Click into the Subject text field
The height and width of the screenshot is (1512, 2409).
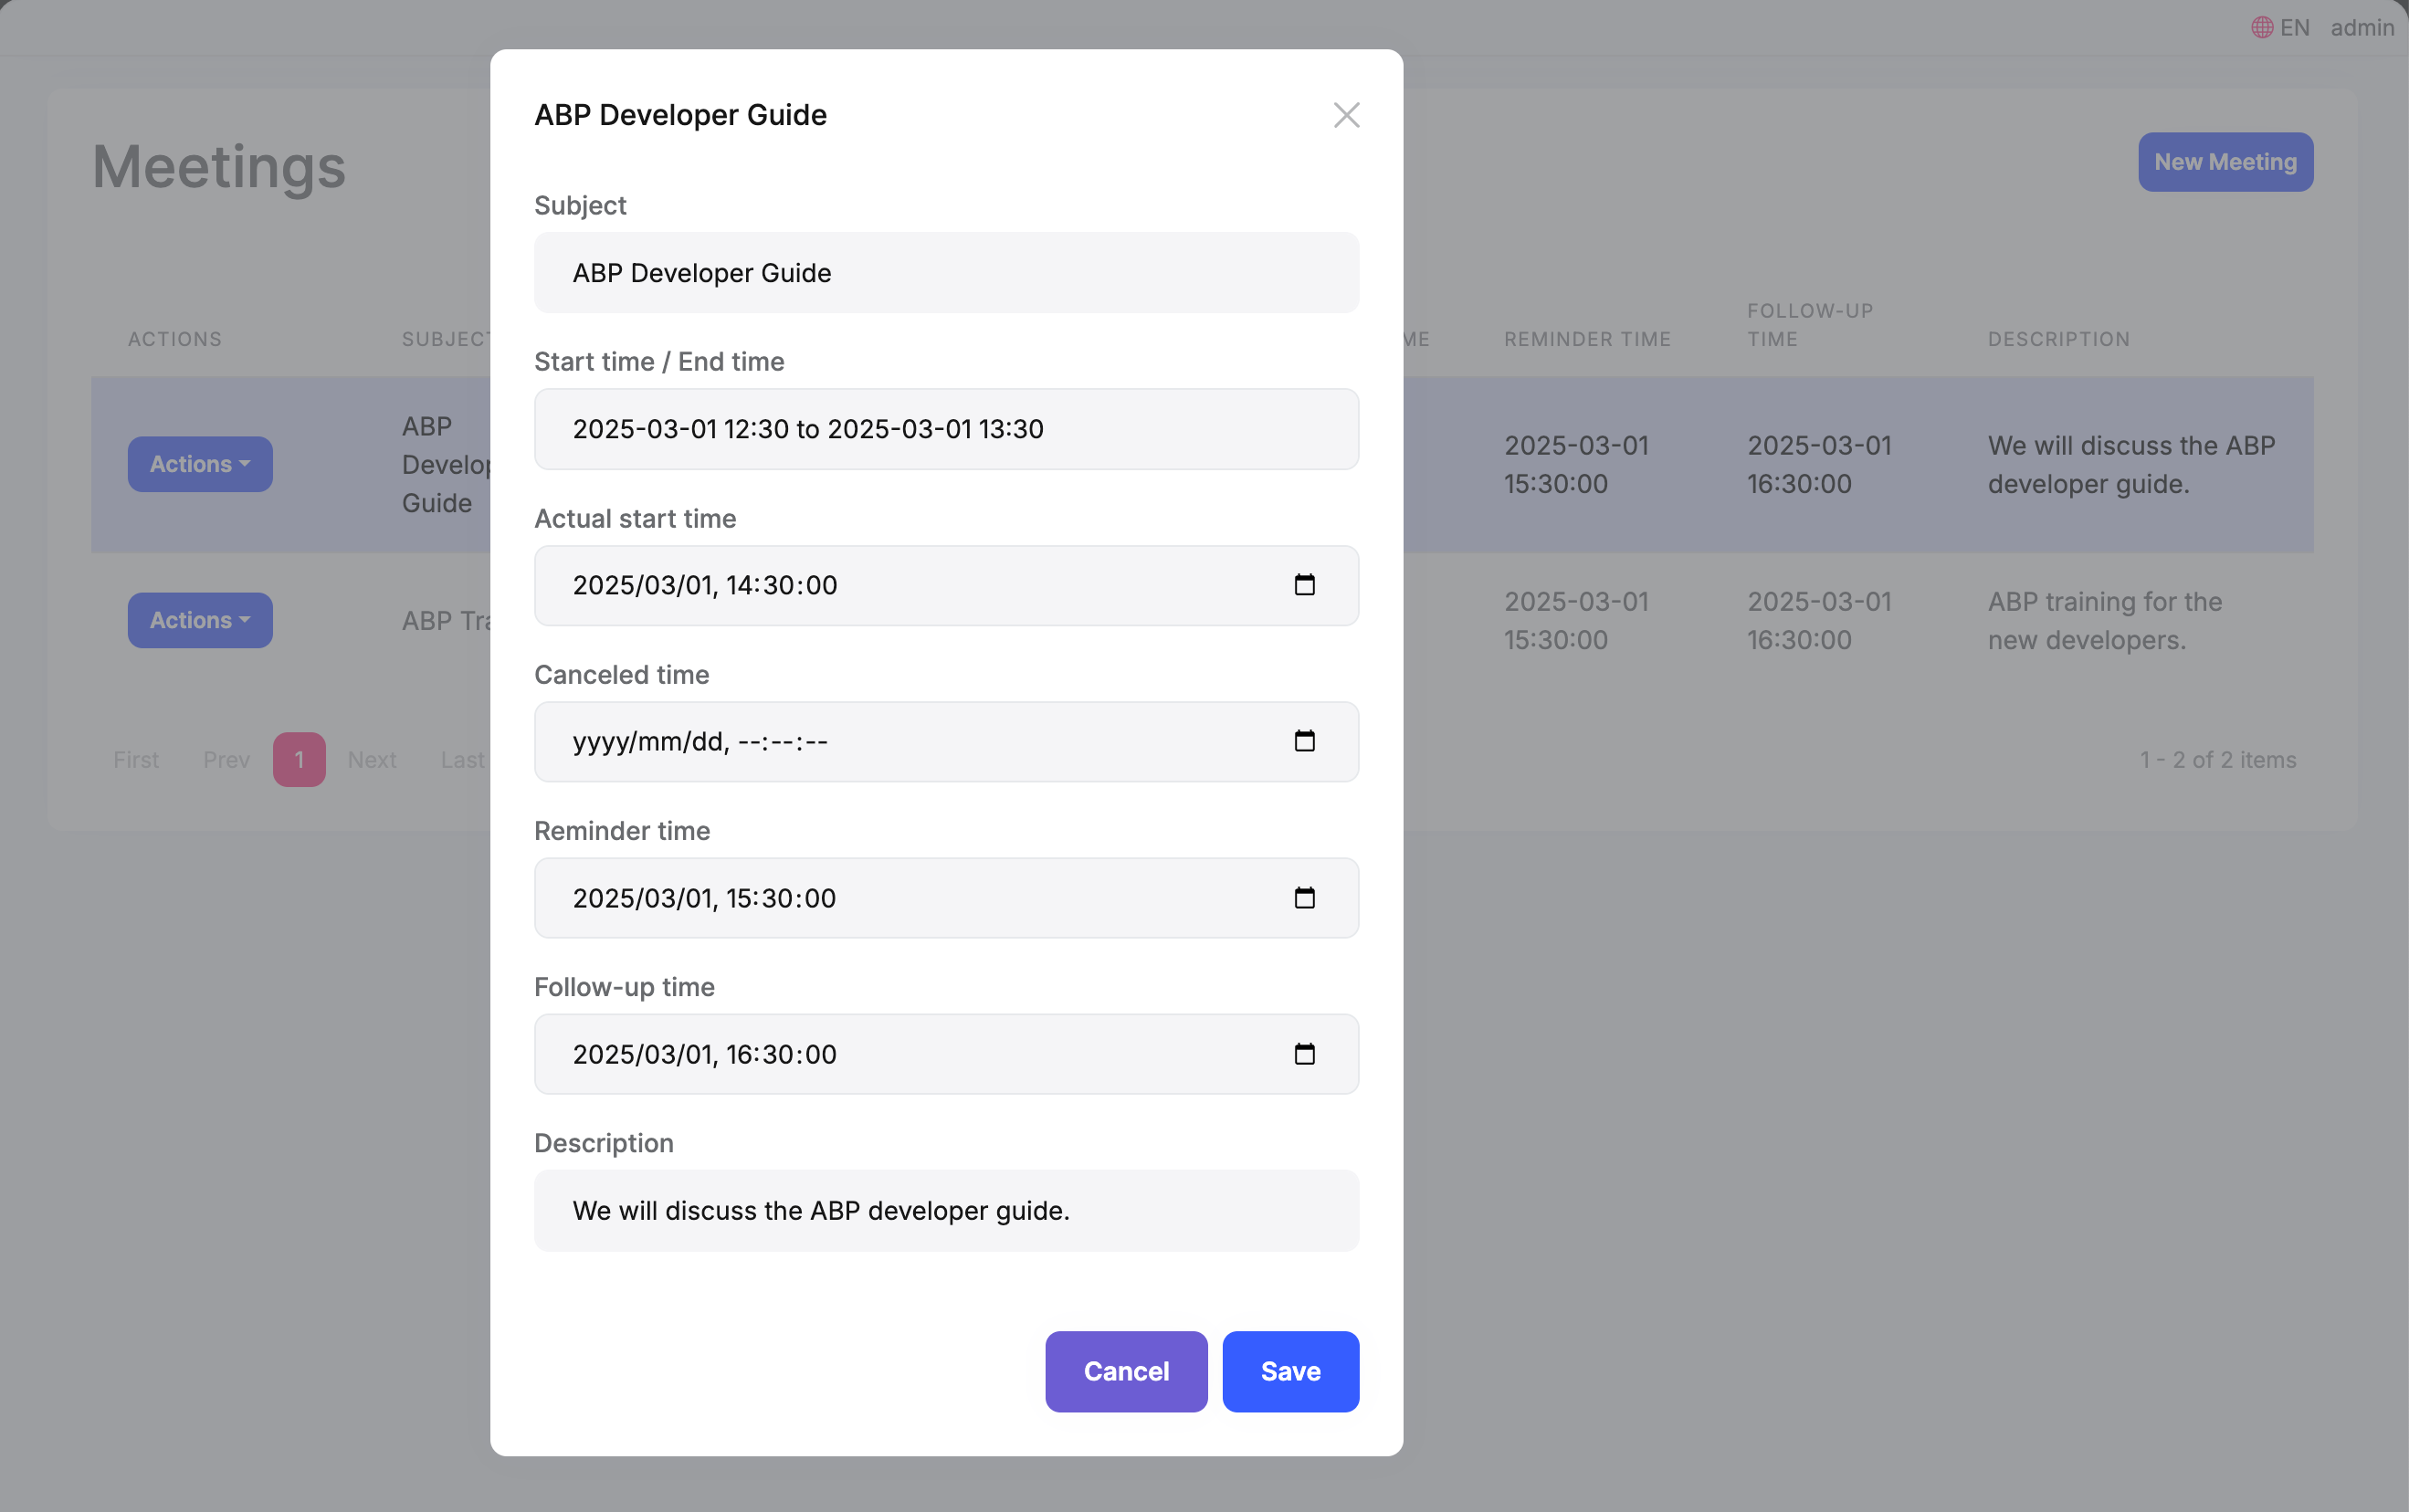945,273
